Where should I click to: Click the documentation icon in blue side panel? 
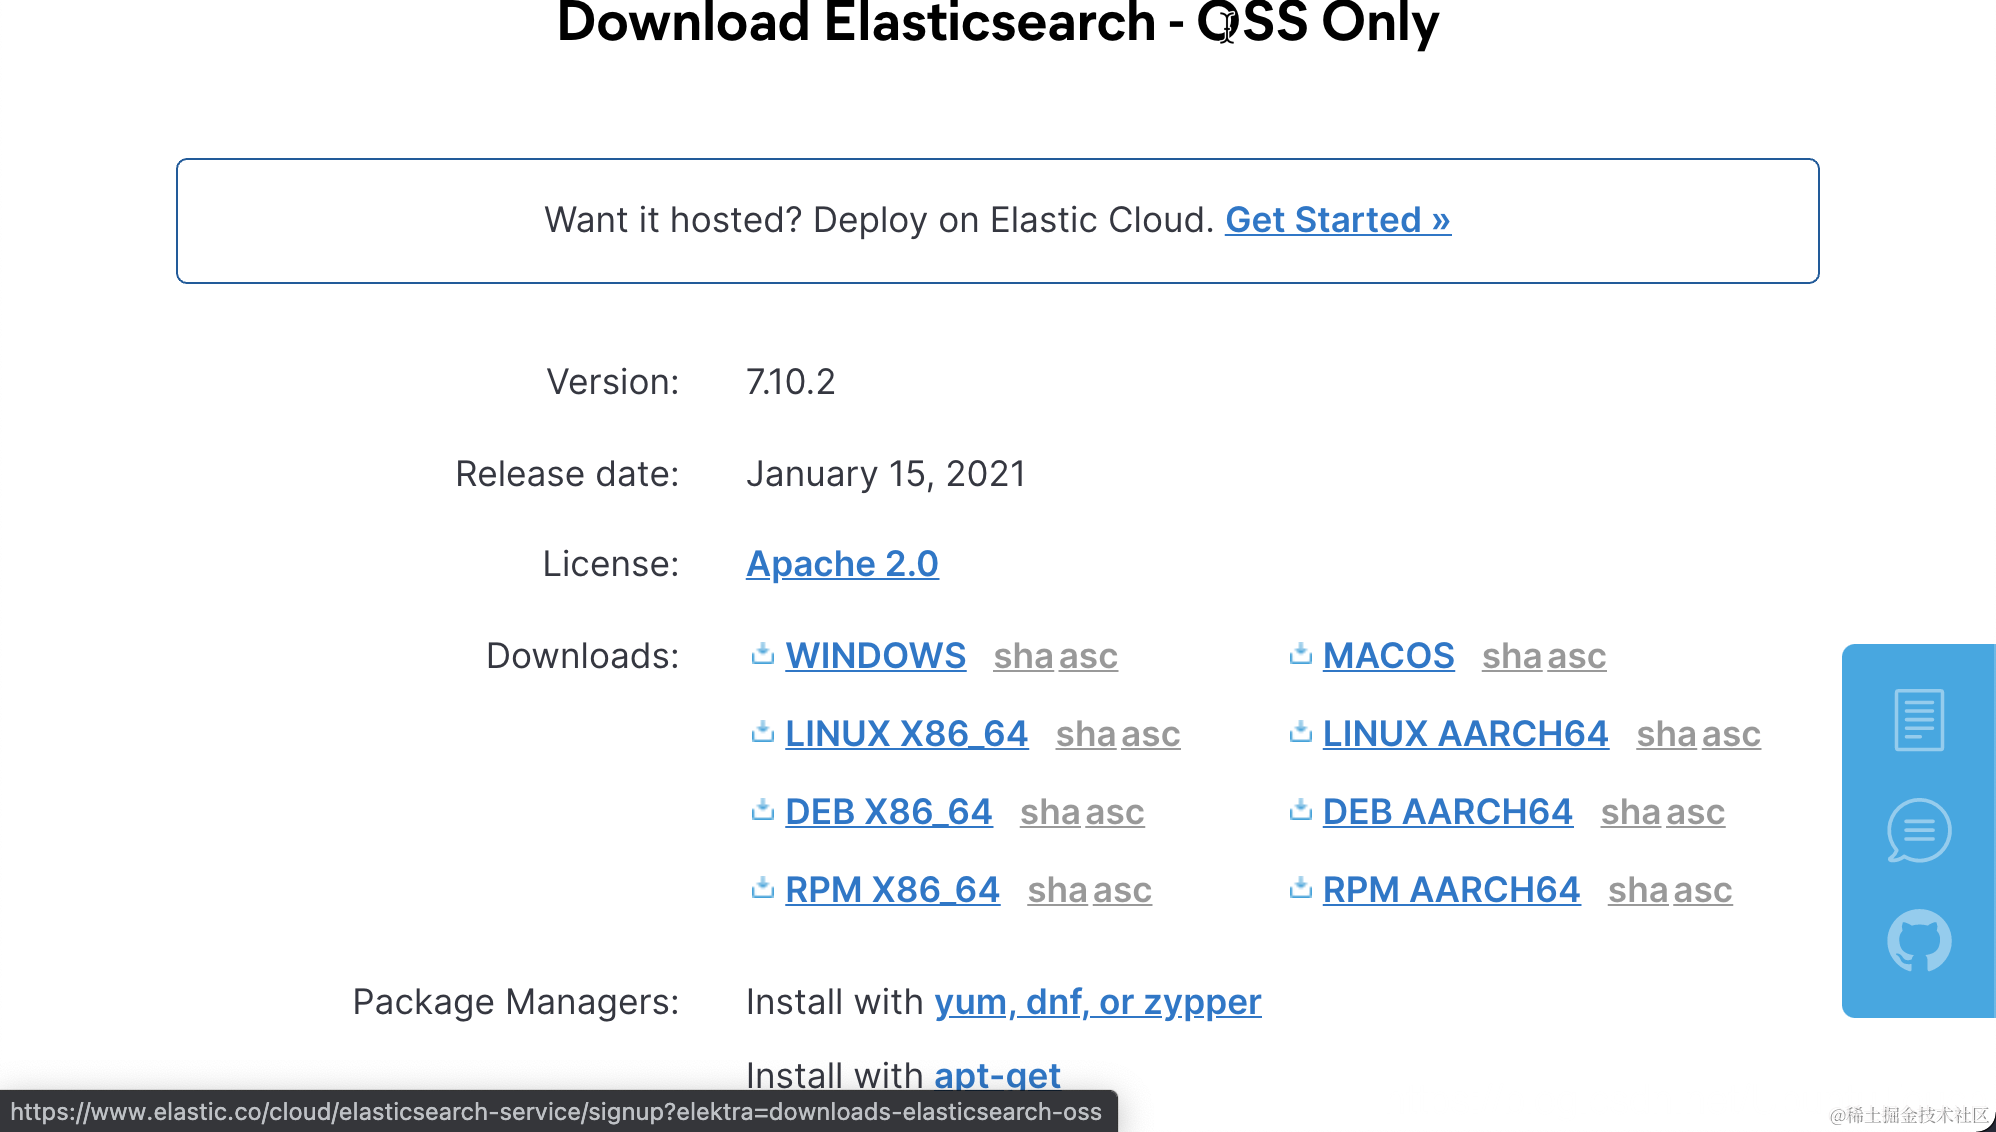(1918, 720)
